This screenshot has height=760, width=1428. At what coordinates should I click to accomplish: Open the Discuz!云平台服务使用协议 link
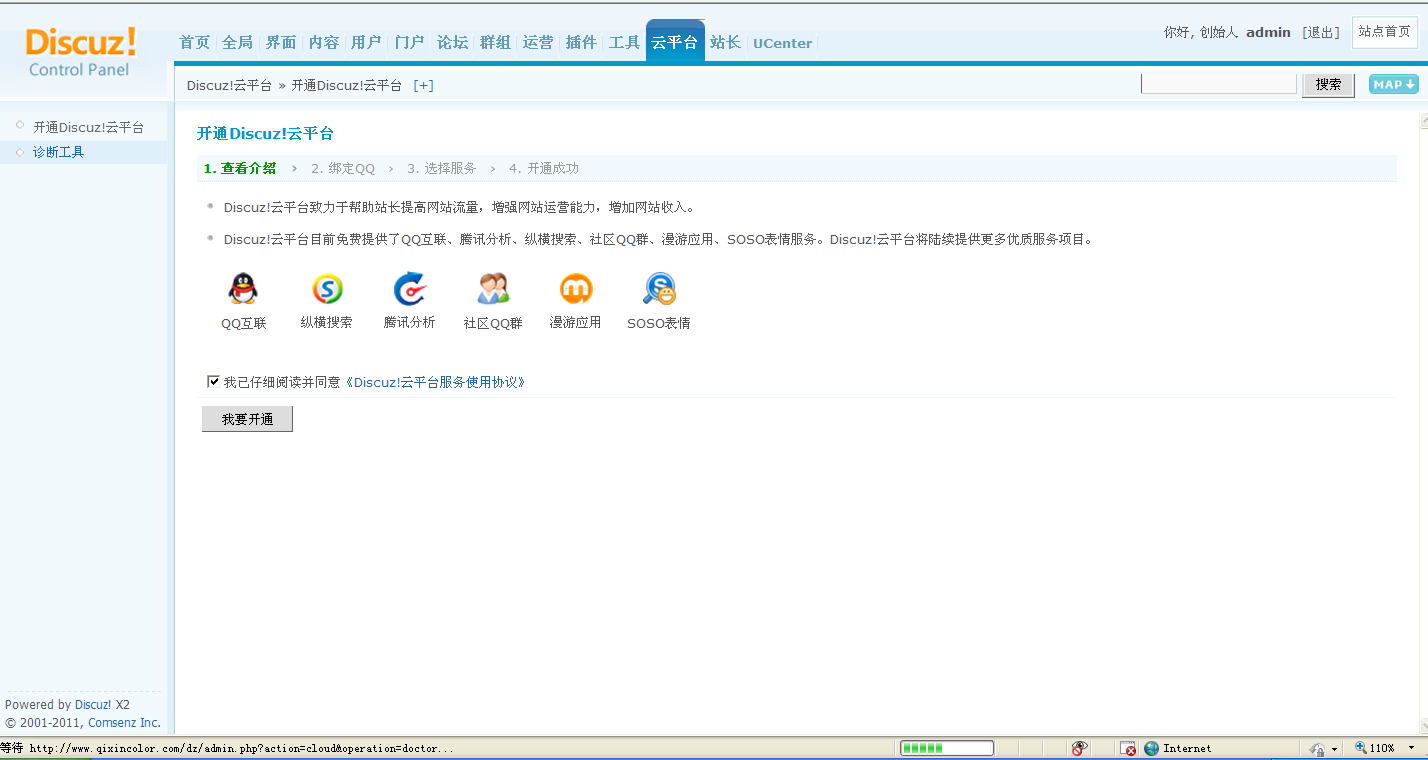click(435, 382)
